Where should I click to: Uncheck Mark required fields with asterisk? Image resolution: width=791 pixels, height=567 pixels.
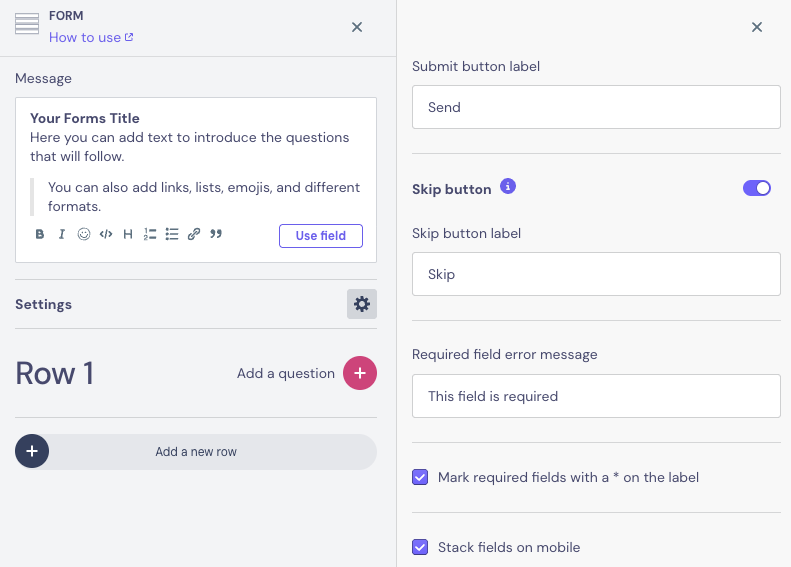(x=420, y=478)
